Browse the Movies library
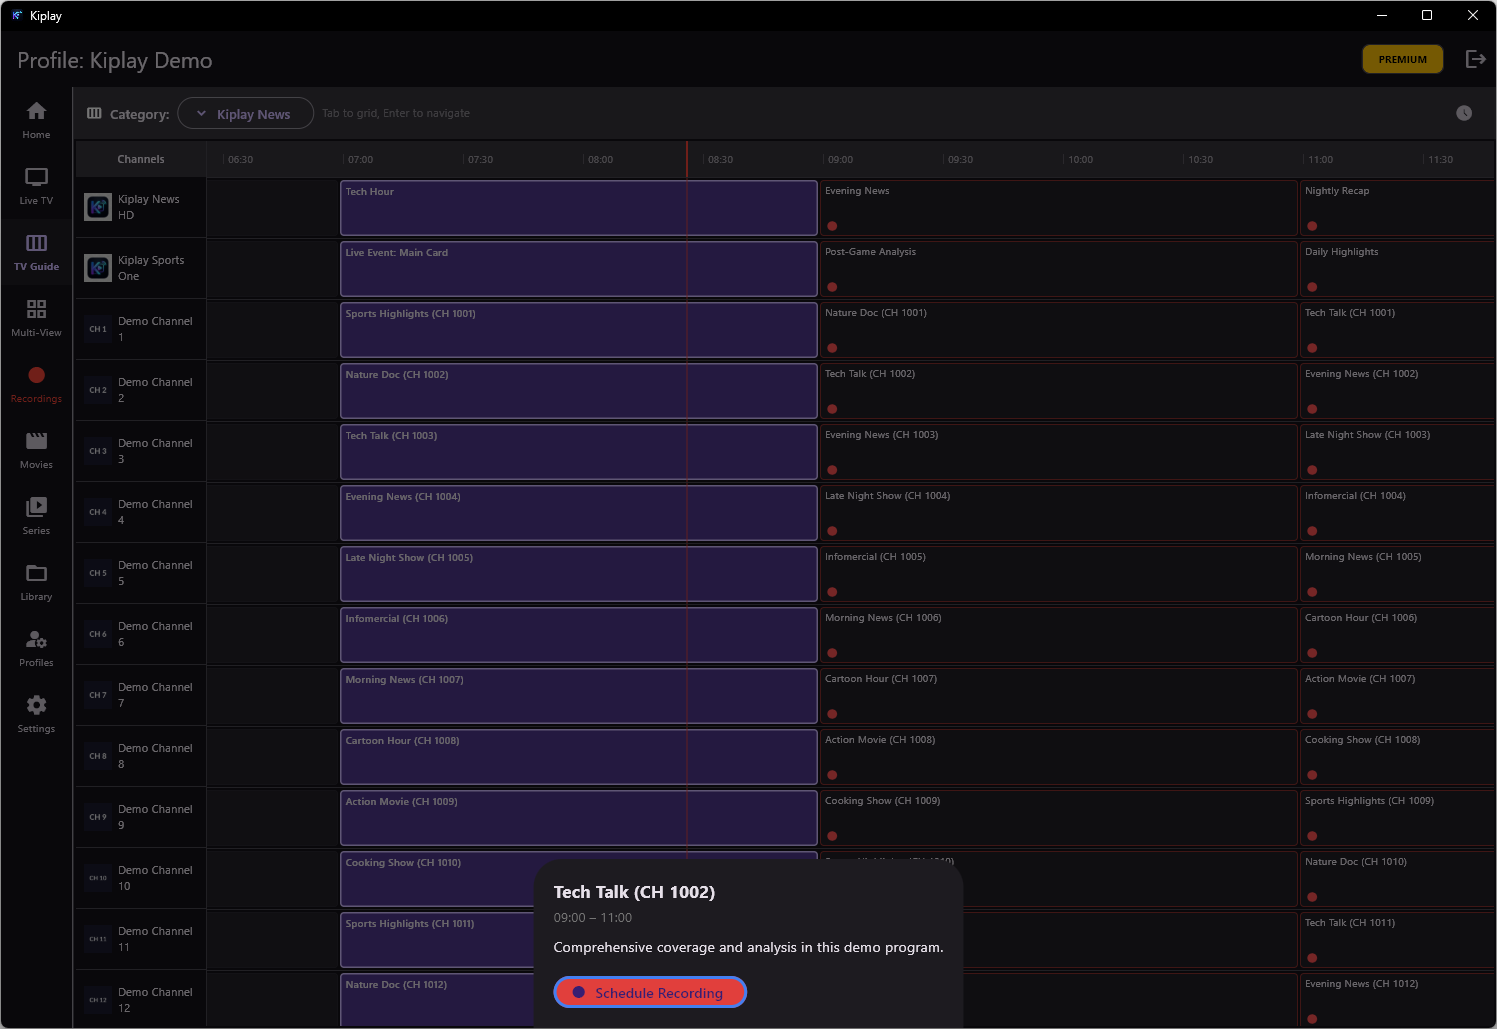This screenshot has width=1497, height=1029. tap(36, 449)
